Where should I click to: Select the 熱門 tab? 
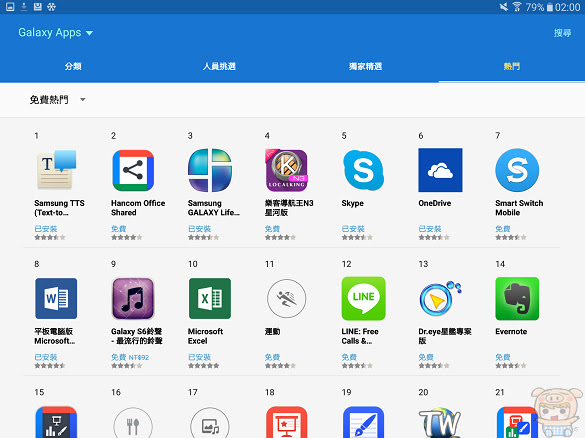tap(512, 66)
